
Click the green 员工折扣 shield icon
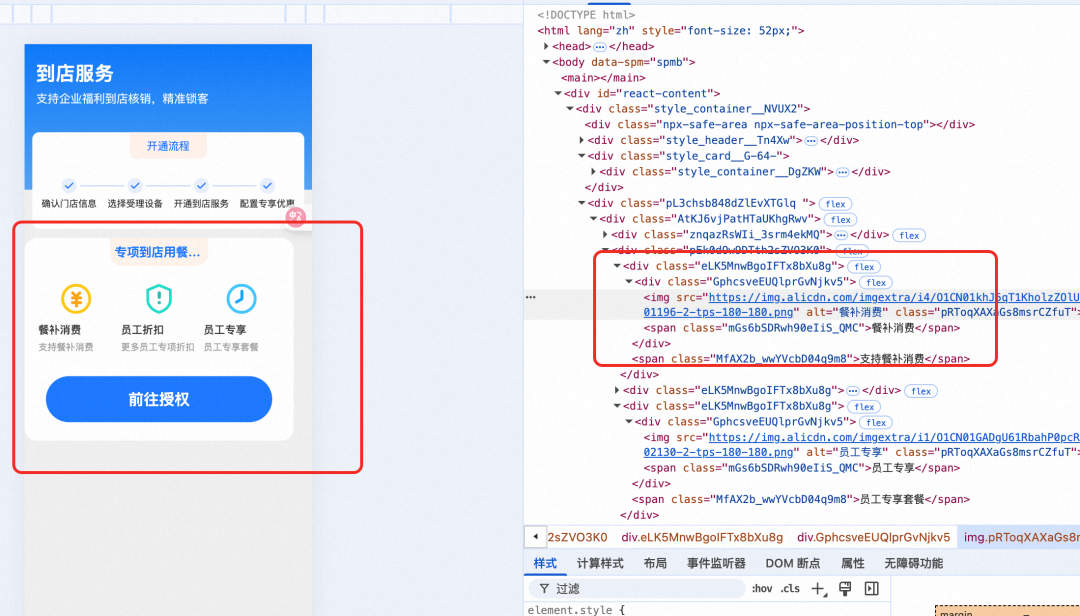pyautogui.click(x=159, y=298)
